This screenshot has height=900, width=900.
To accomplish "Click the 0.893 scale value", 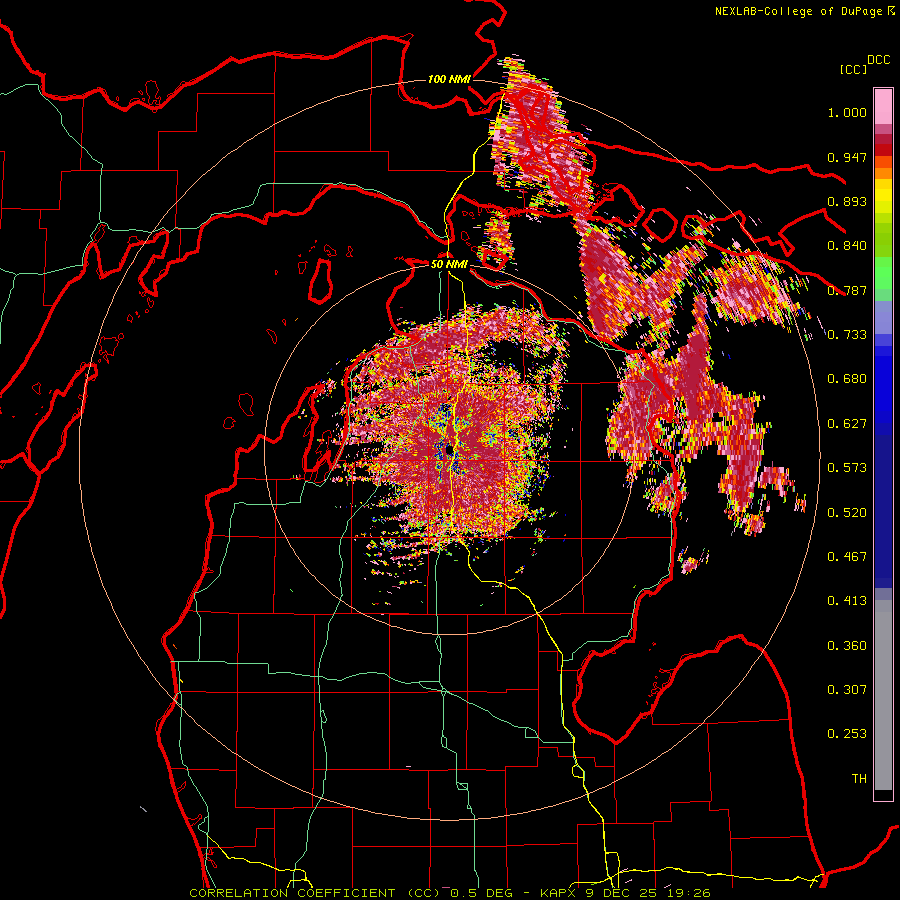I will 847,201.
